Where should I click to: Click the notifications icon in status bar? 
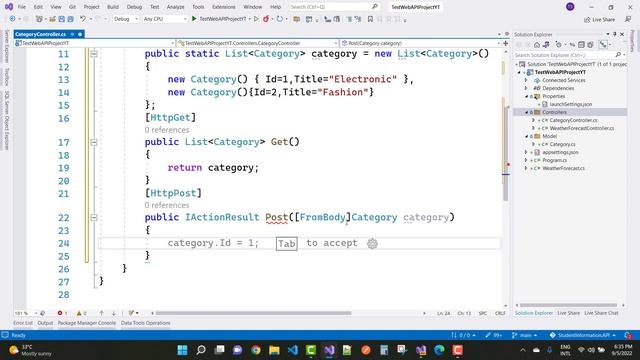click(628, 335)
